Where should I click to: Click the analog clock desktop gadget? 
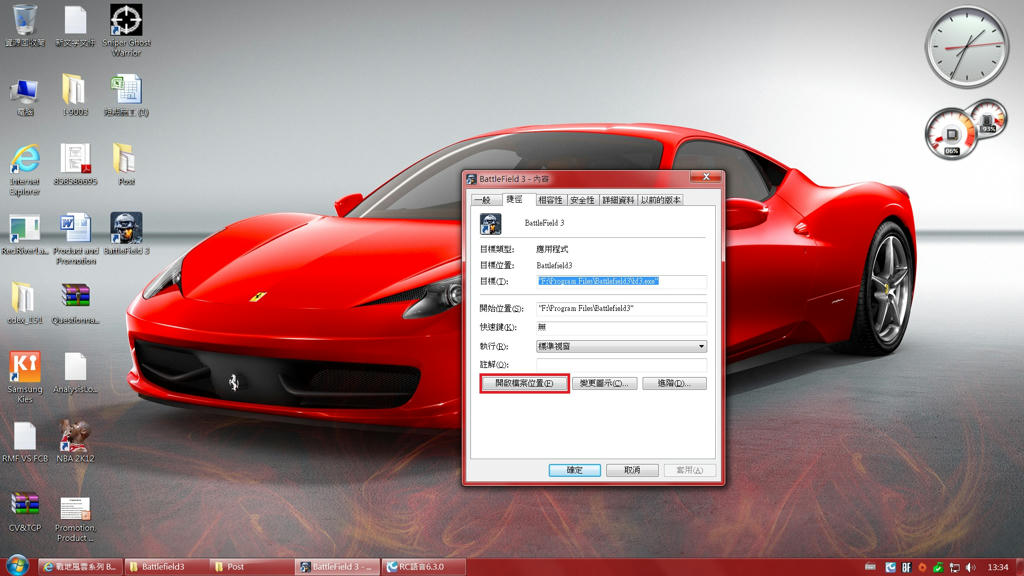pyautogui.click(x=967, y=47)
